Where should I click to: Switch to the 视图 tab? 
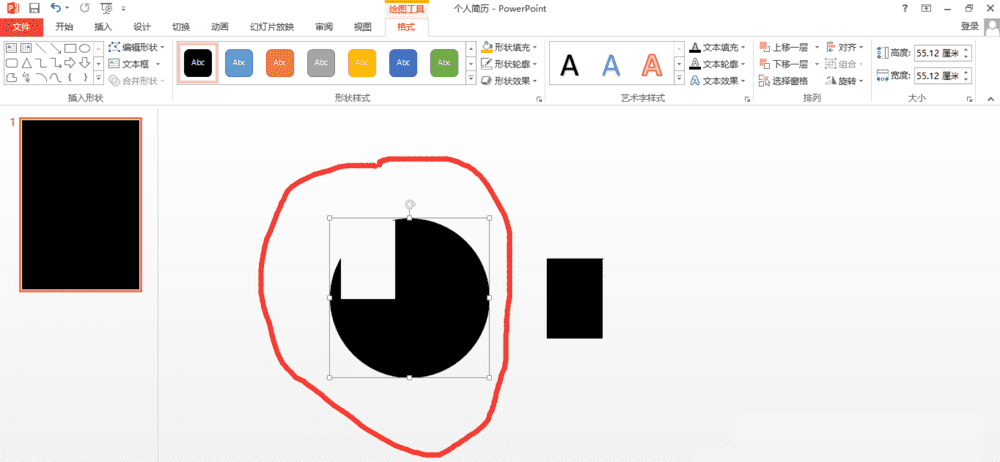362,27
